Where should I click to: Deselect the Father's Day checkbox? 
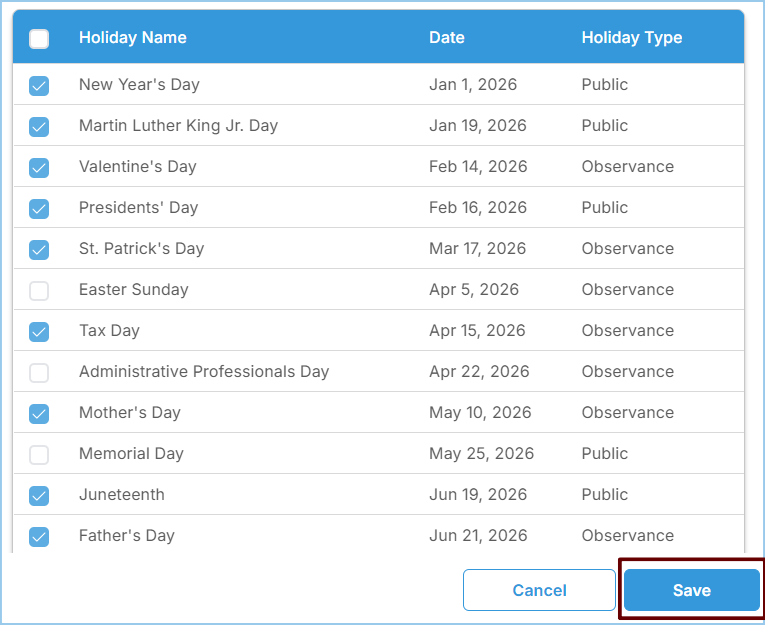(39, 537)
